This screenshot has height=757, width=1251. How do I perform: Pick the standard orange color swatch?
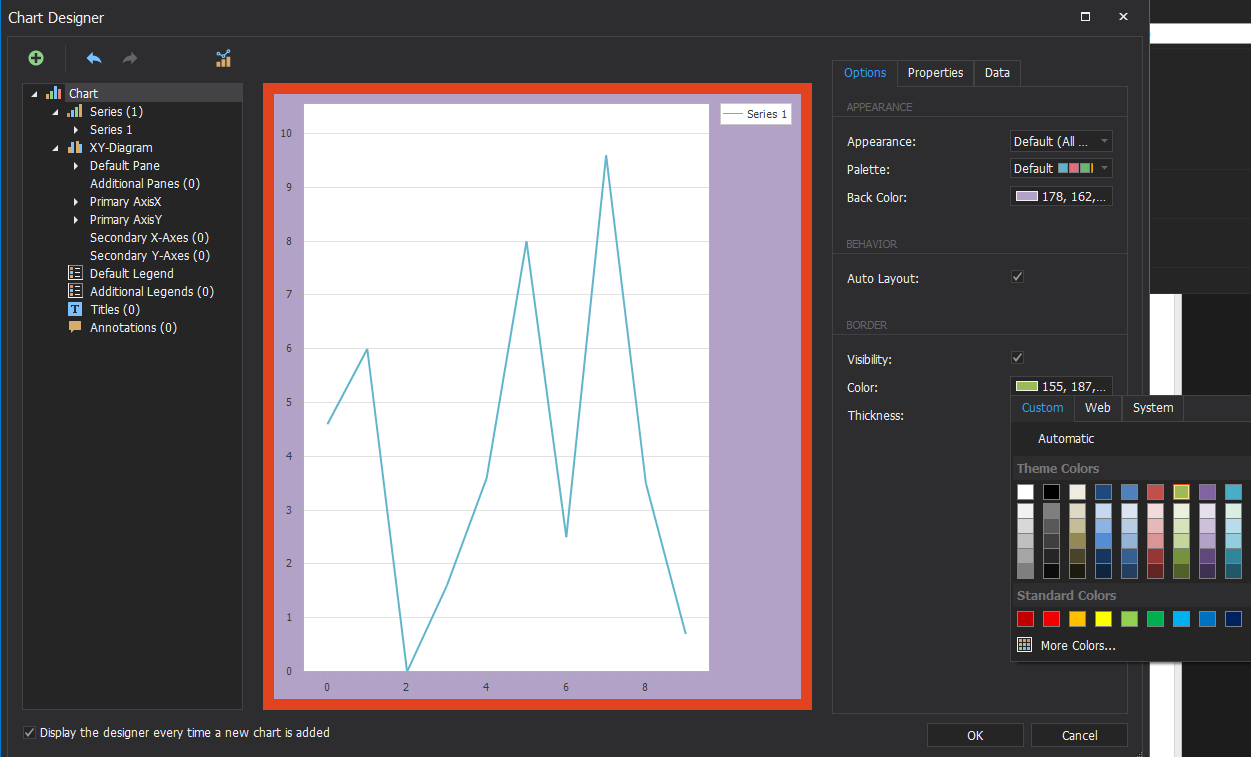coord(1077,619)
